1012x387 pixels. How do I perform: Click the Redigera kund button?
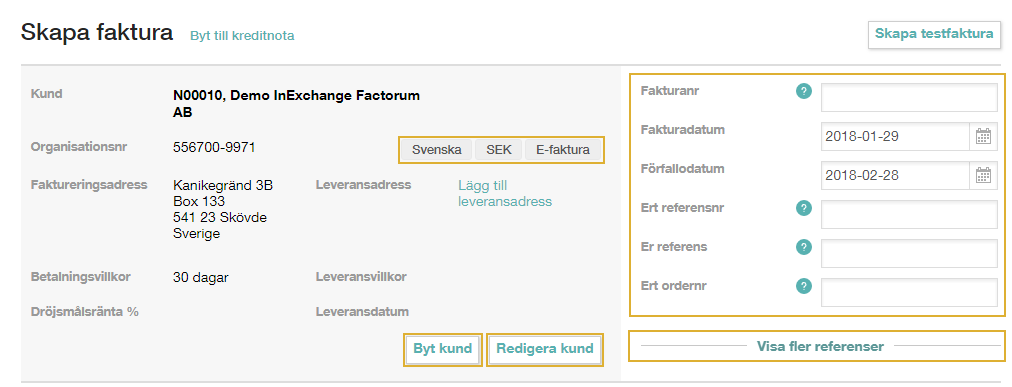click(545, 350)
